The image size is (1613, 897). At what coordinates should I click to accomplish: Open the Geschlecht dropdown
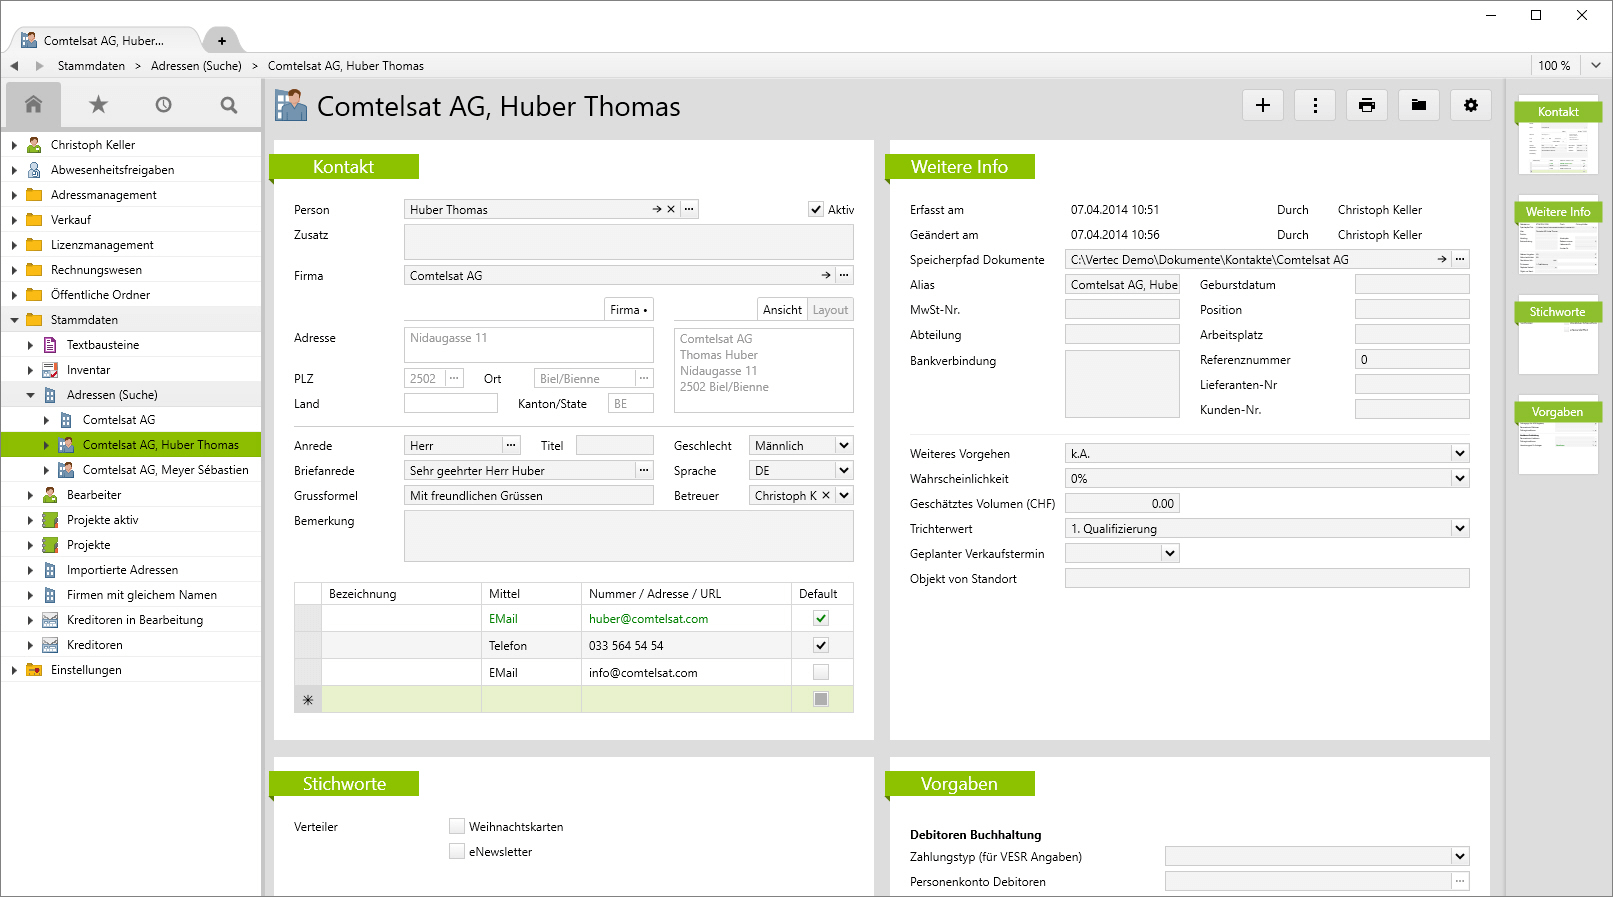[x=844, y=445]
